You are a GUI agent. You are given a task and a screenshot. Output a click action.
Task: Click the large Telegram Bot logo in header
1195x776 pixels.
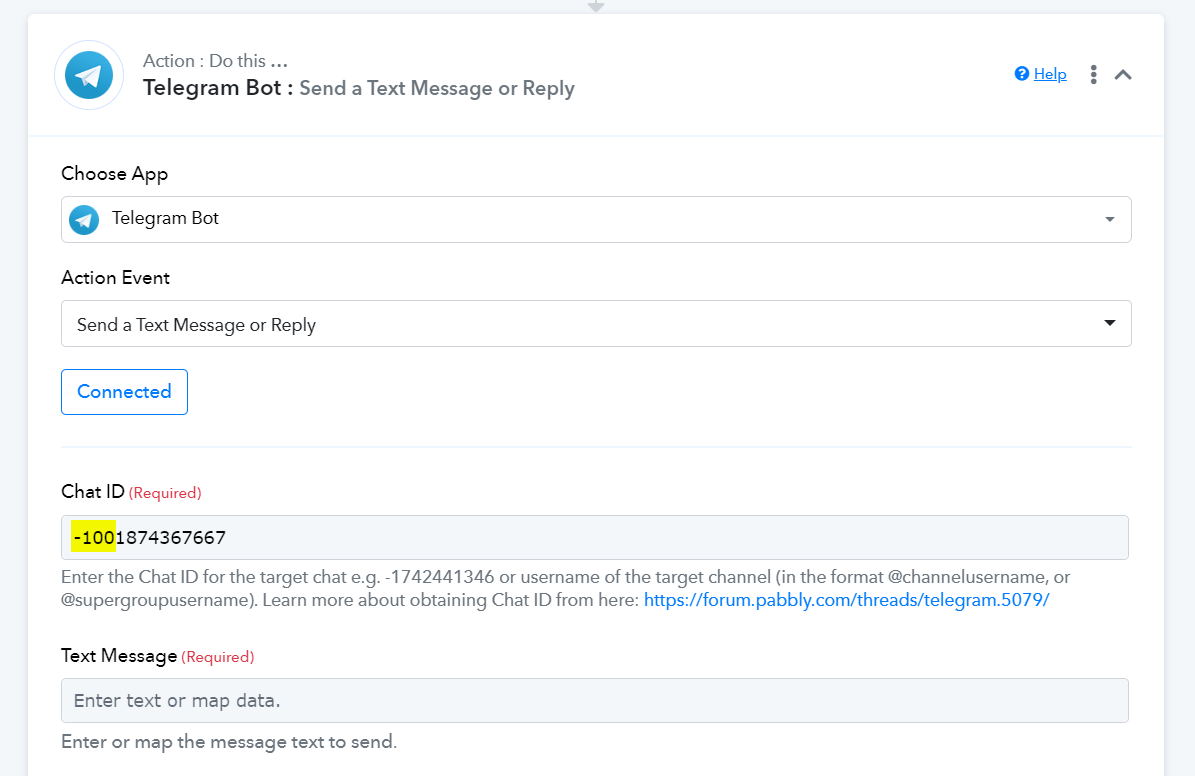(89, 75)
